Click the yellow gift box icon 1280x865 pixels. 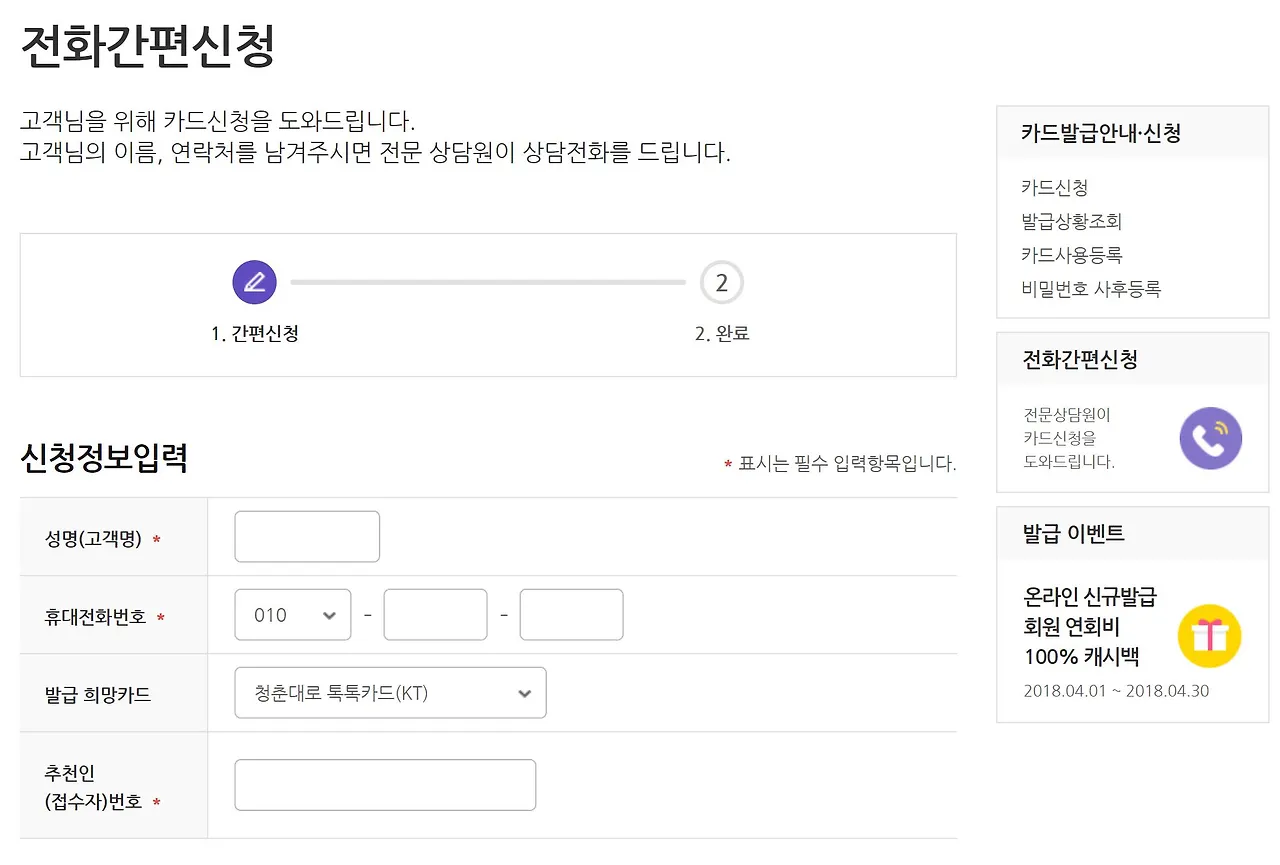(1209, 636)
